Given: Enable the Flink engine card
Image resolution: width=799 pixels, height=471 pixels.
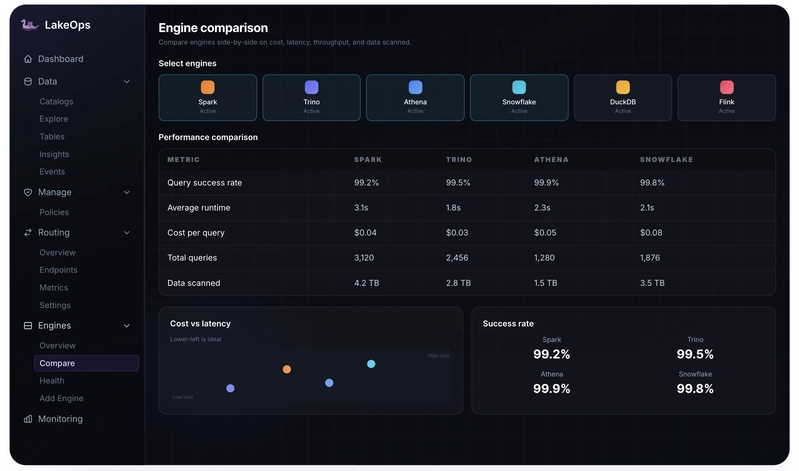Looking at the screenshot, I should [727, 97].
